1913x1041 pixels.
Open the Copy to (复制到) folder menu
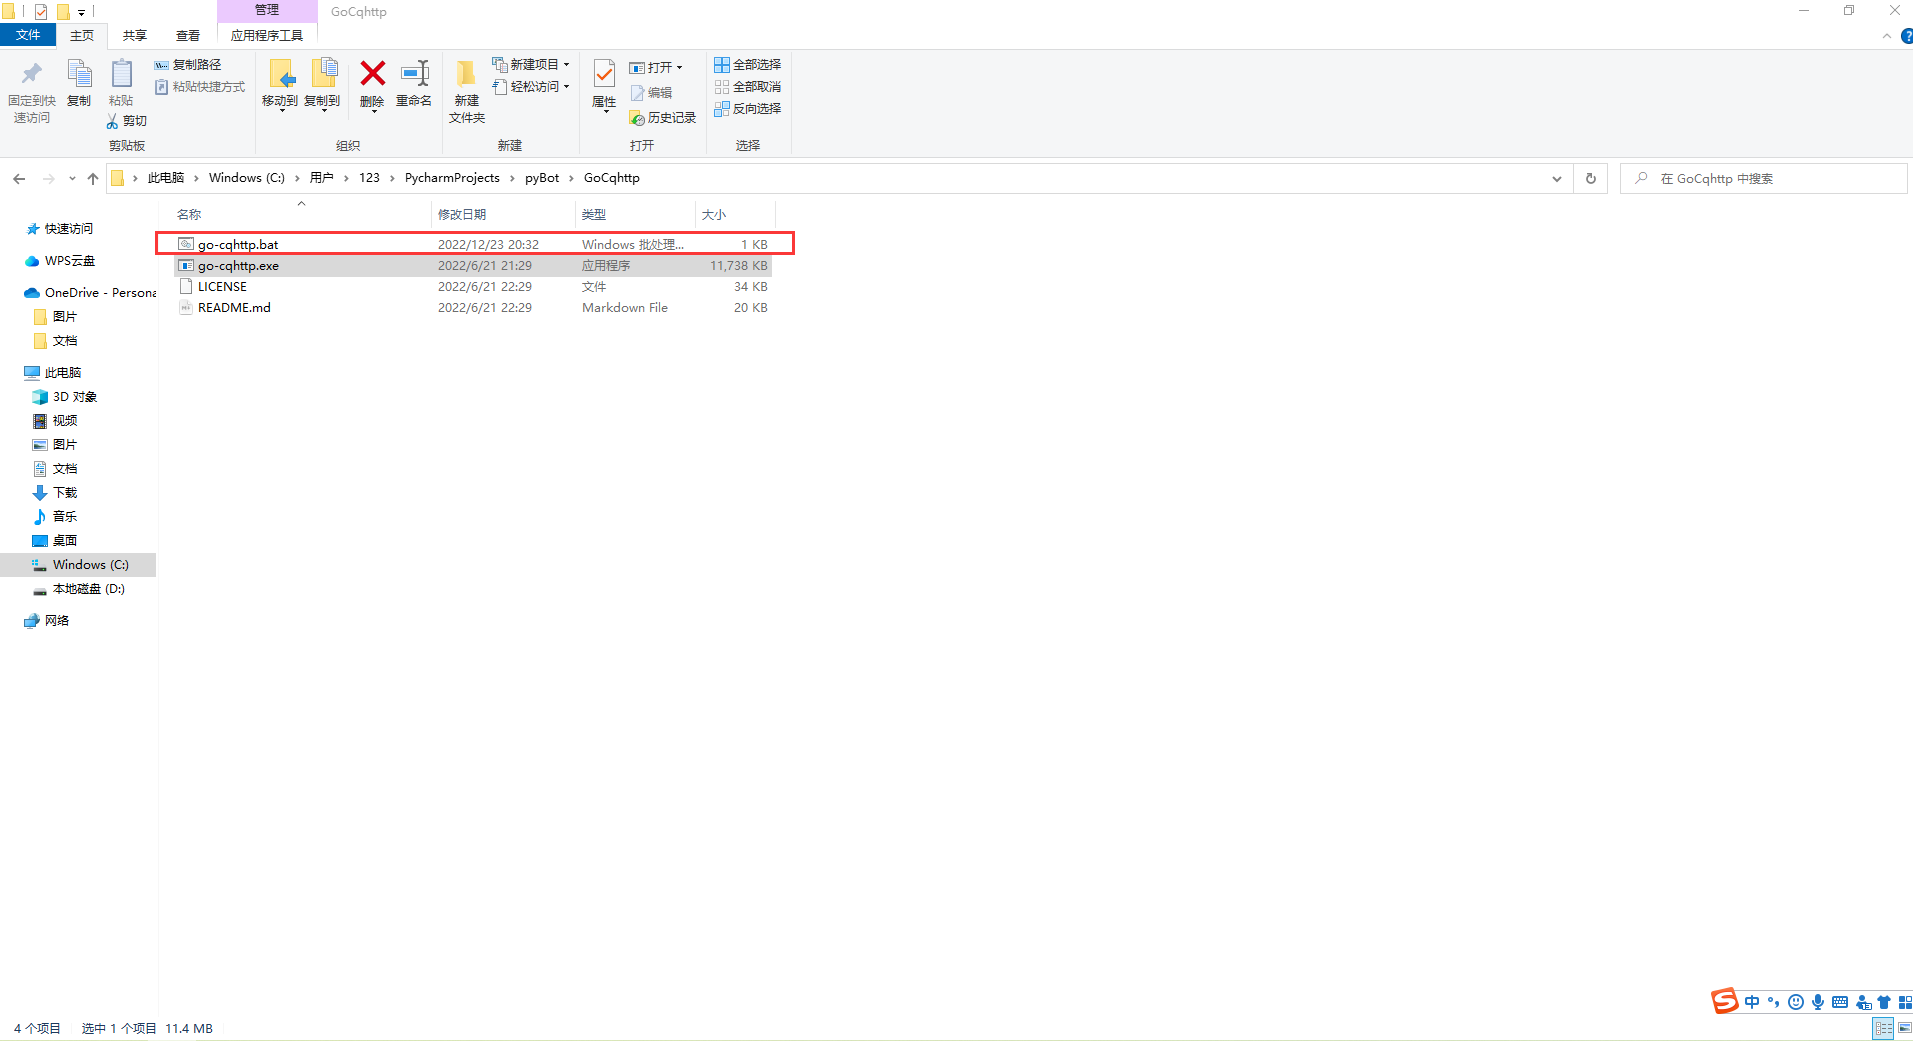[x=322, y=84]
